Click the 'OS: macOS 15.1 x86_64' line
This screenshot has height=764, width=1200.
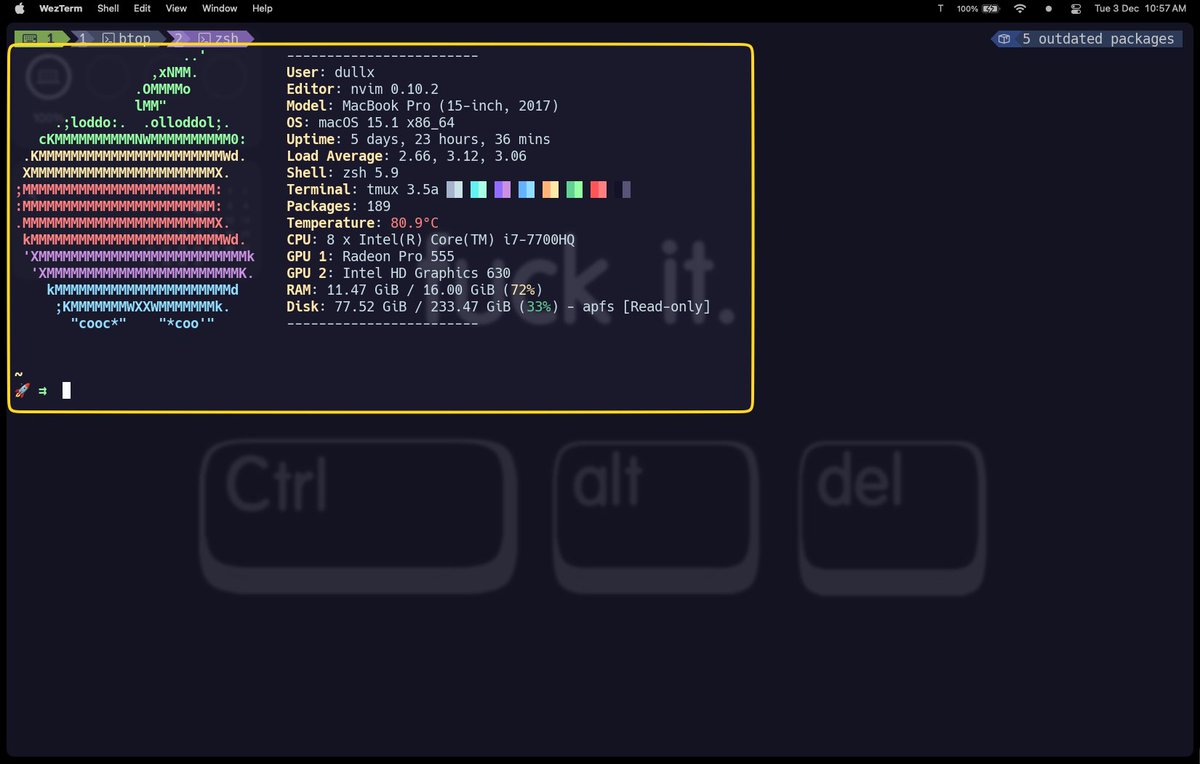click(370, 122)
